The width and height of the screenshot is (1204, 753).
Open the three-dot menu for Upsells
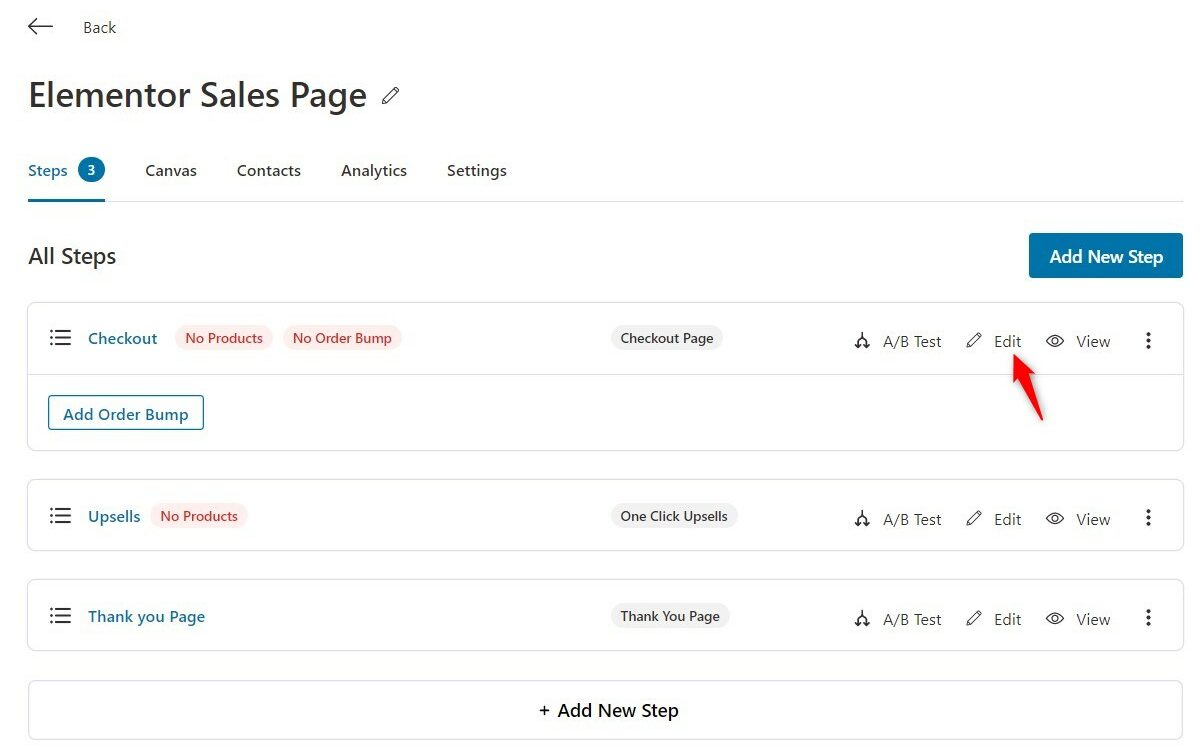pos(1148,518)
